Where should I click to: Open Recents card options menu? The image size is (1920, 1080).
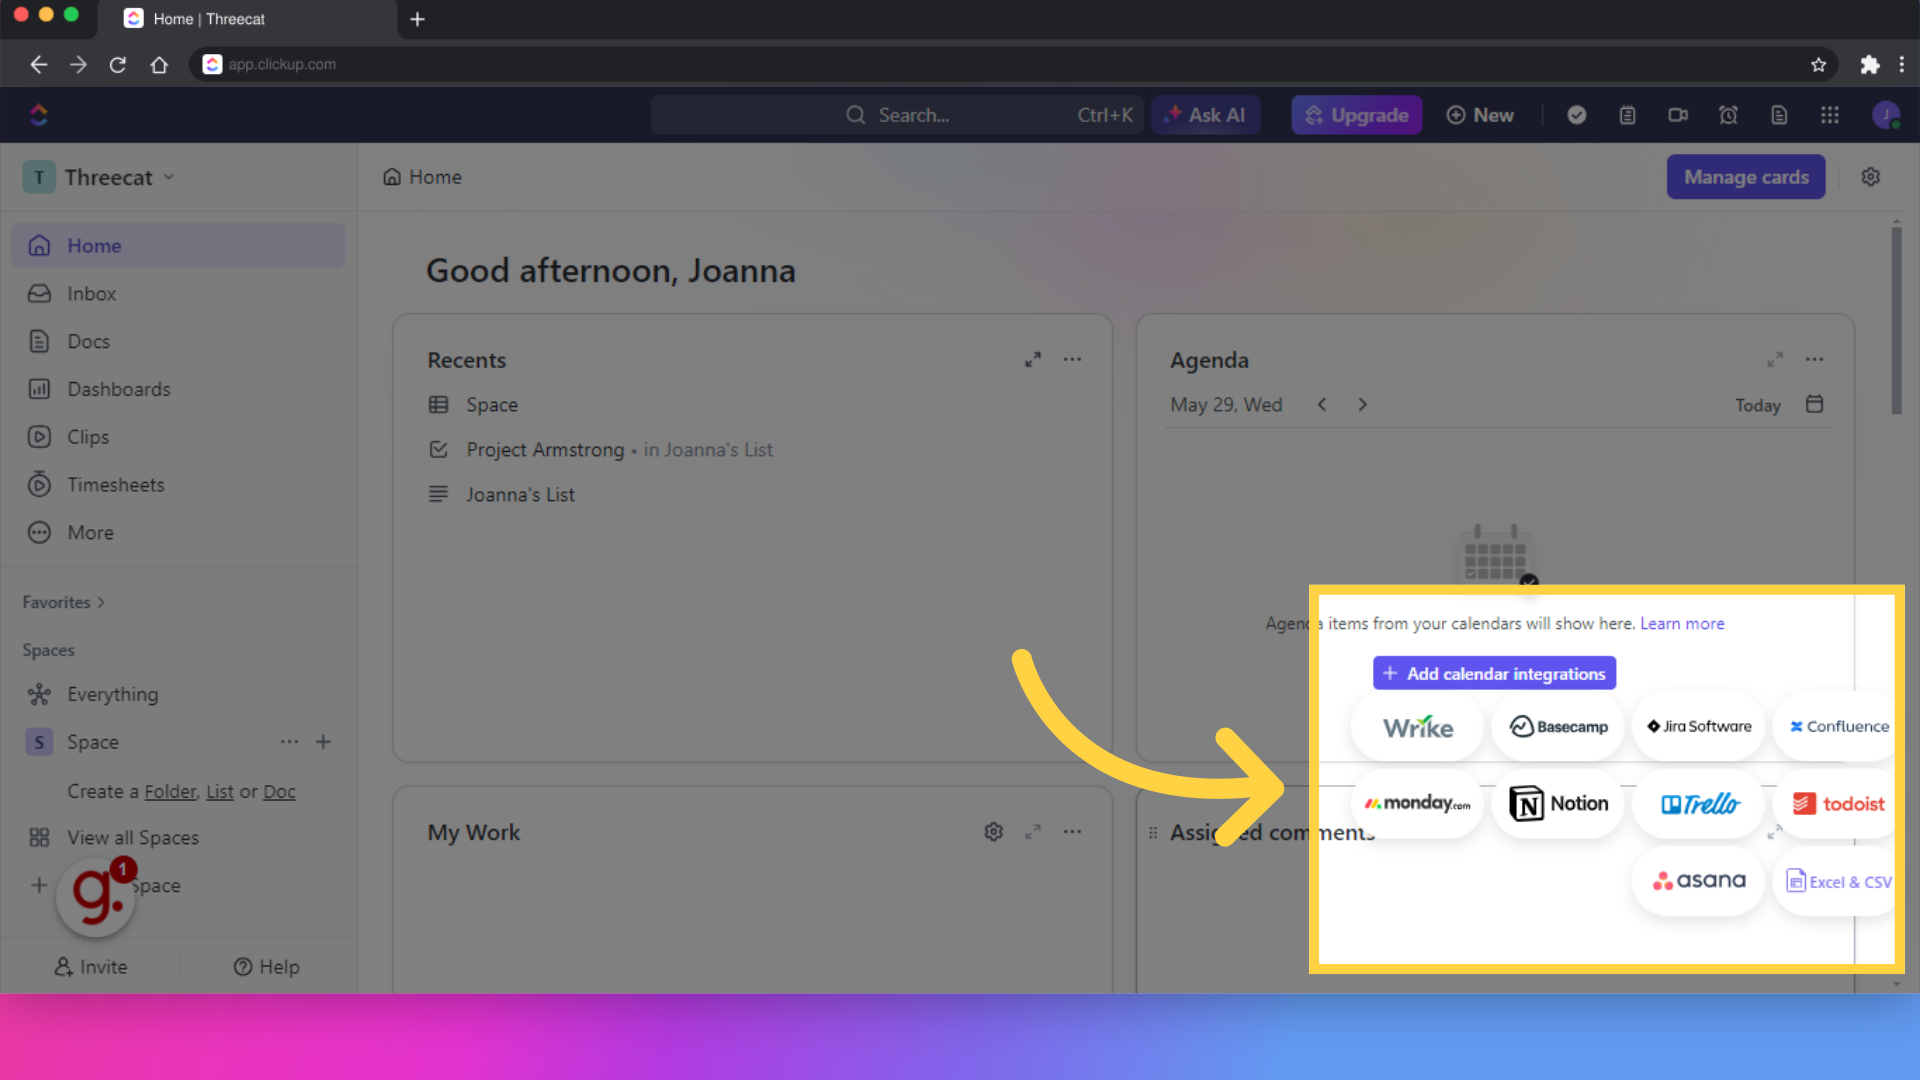coord(1072,359)
